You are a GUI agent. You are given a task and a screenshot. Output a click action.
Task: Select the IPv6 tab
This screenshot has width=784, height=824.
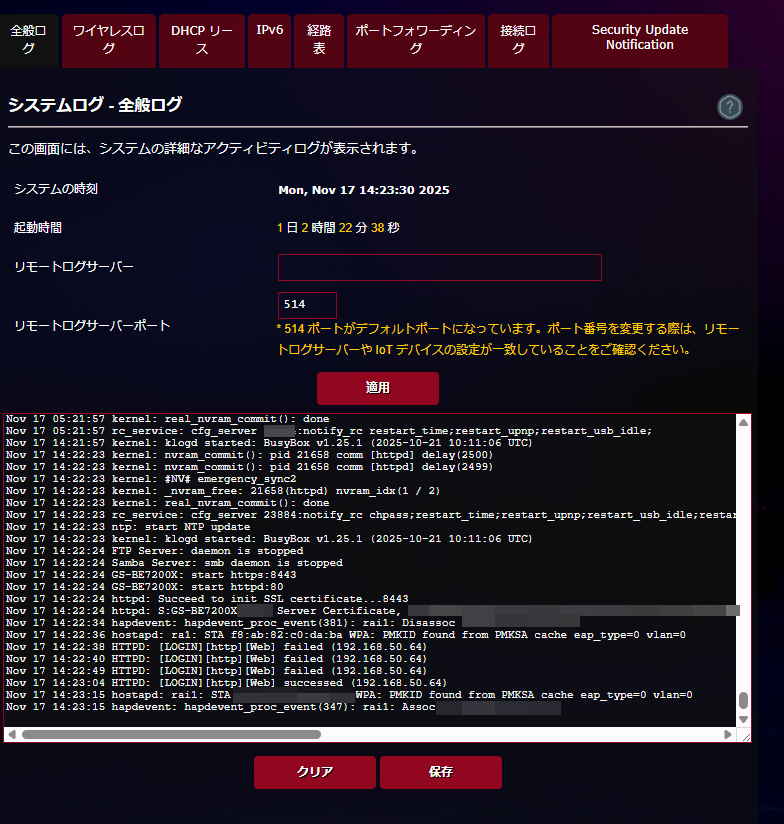[x=269, y=32]
